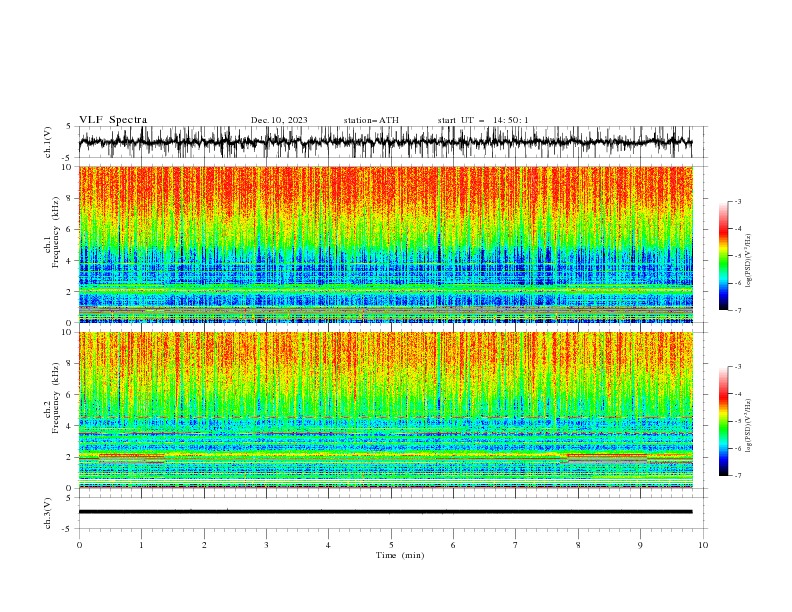The width and height of the screenshot is (792, 612).
Task: Click time axis tick label '5'
Action: (x=391, y=545)
